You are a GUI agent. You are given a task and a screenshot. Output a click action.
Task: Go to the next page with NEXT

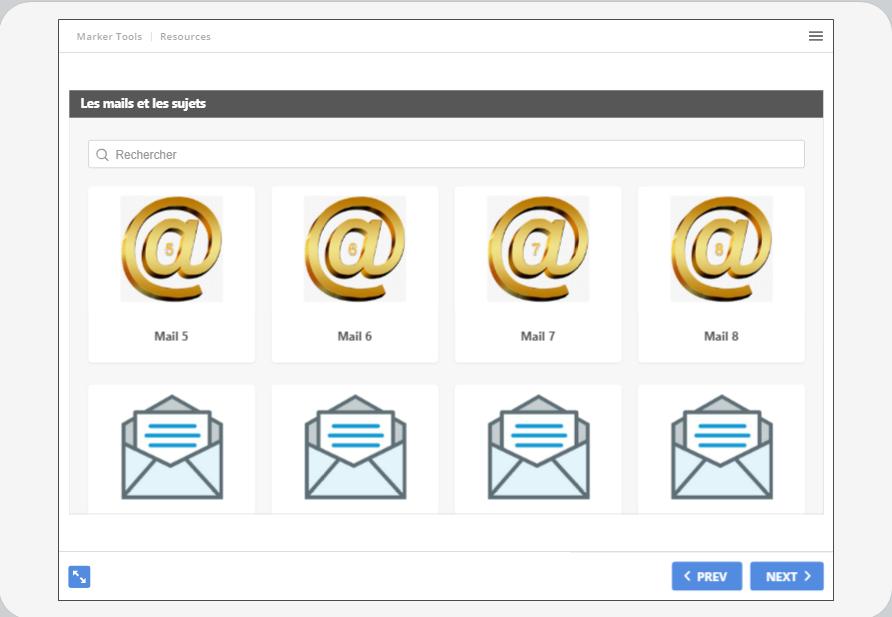point(787,576)
